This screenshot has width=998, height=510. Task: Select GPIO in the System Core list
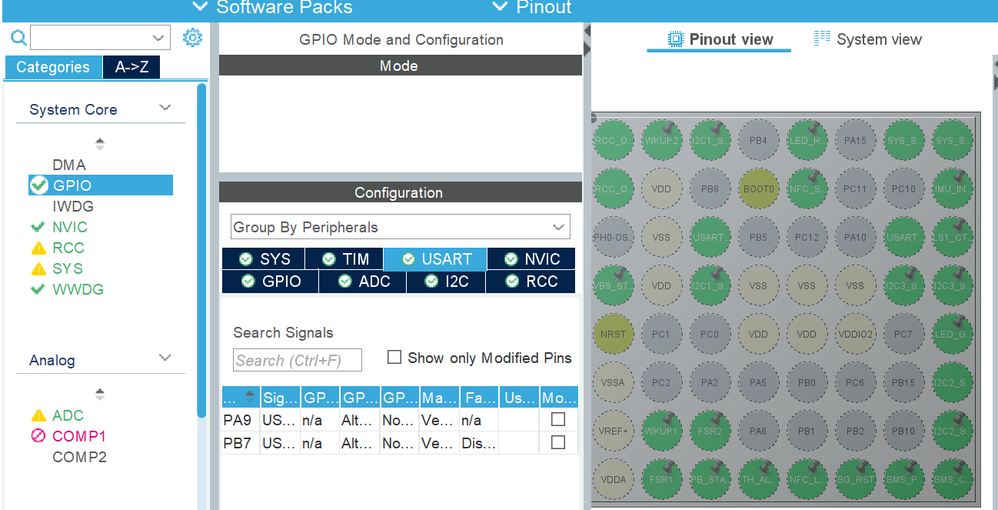click(x=101, y=185)
